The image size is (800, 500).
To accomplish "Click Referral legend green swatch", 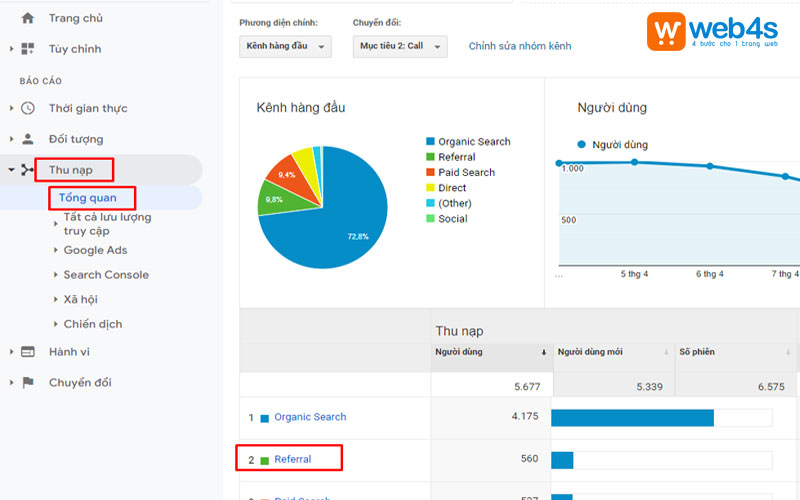I will point(430,157).
